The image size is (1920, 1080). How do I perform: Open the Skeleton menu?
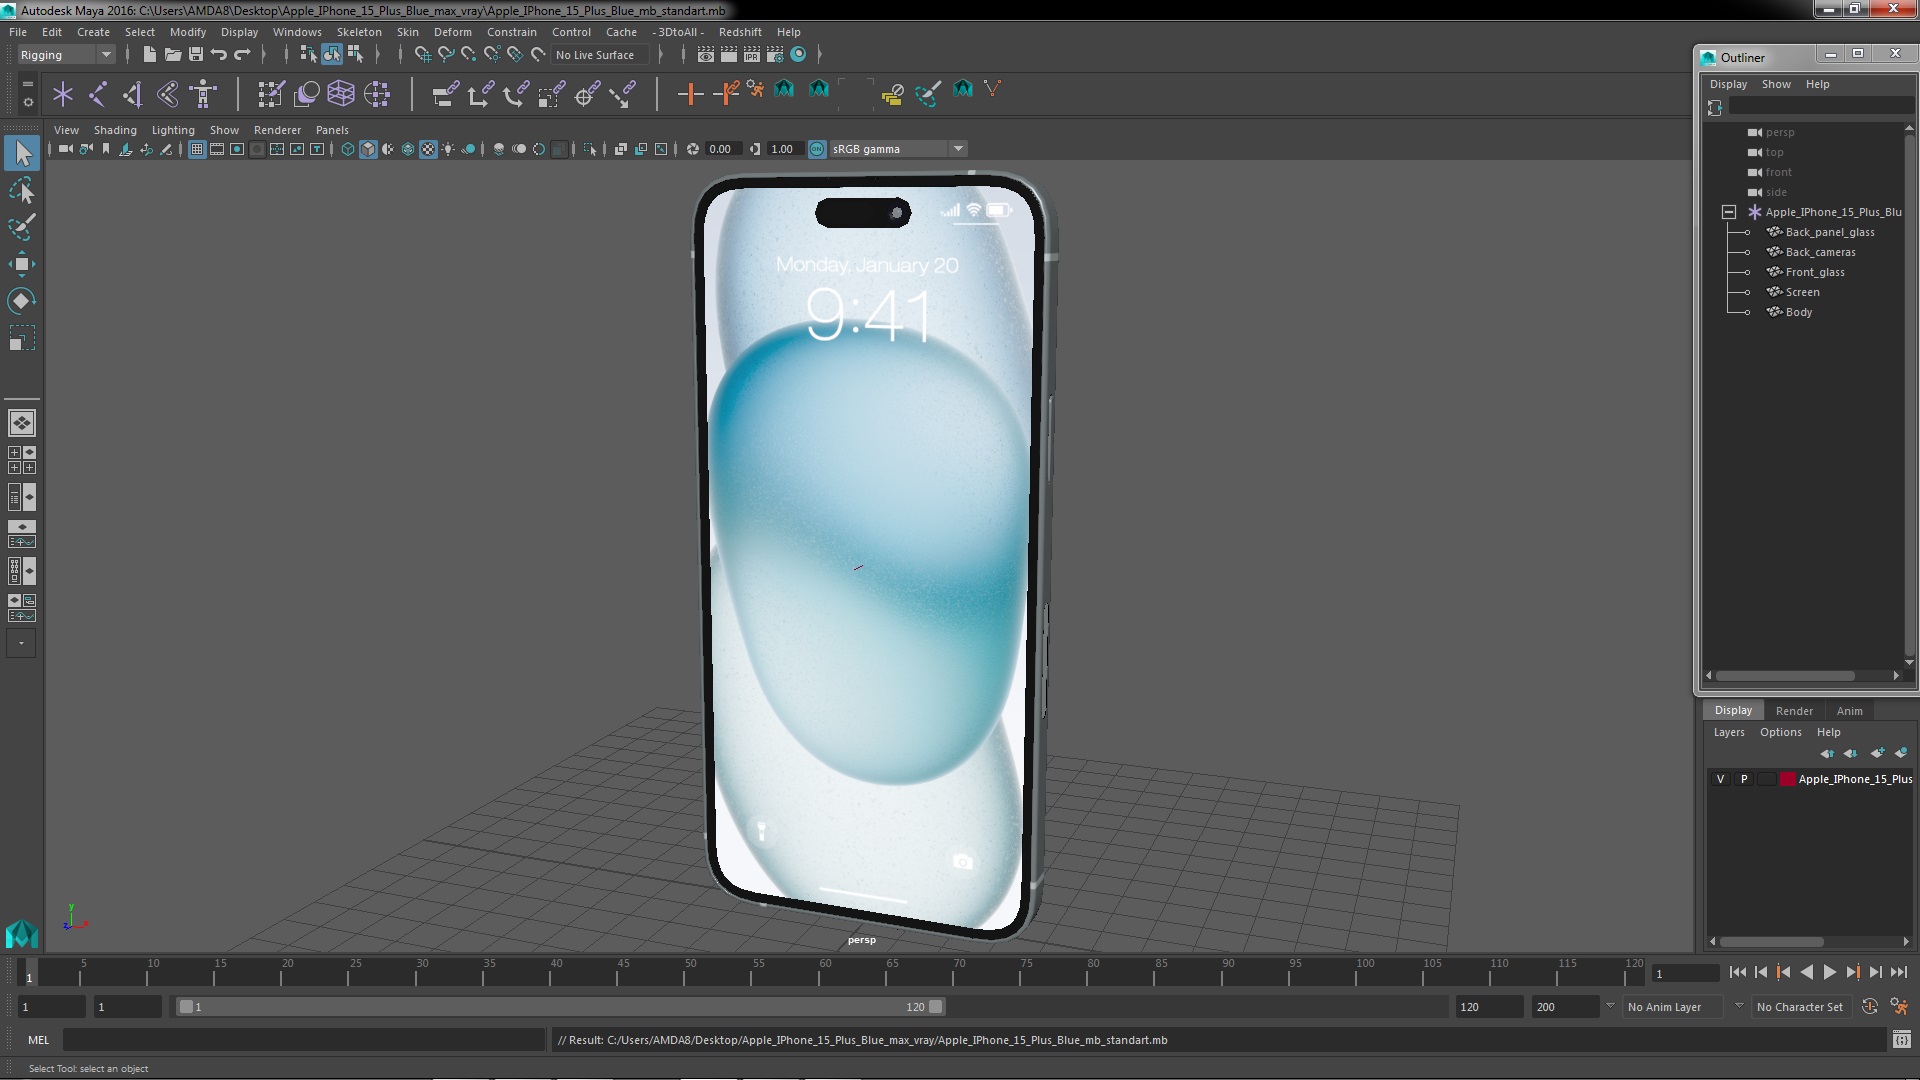point(359,32)
